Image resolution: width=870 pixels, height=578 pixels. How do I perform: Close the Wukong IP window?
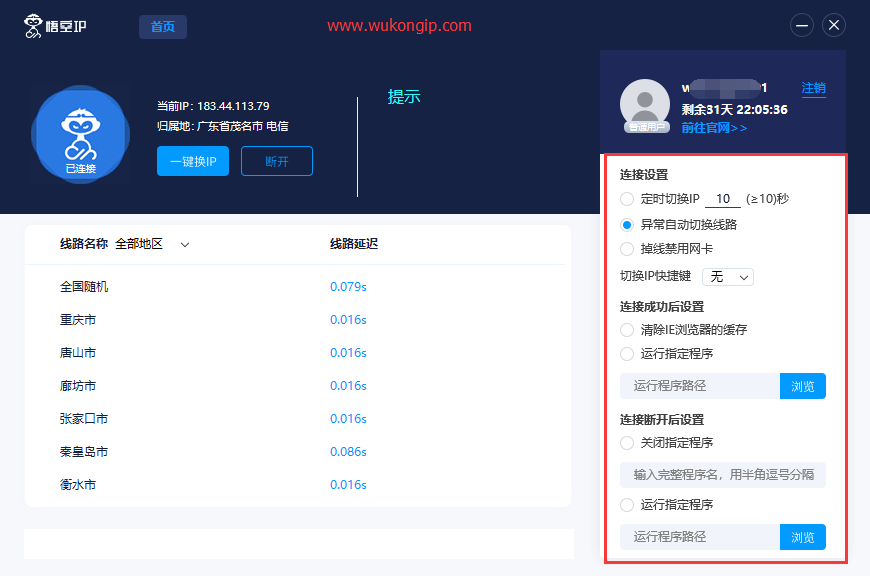833,26
